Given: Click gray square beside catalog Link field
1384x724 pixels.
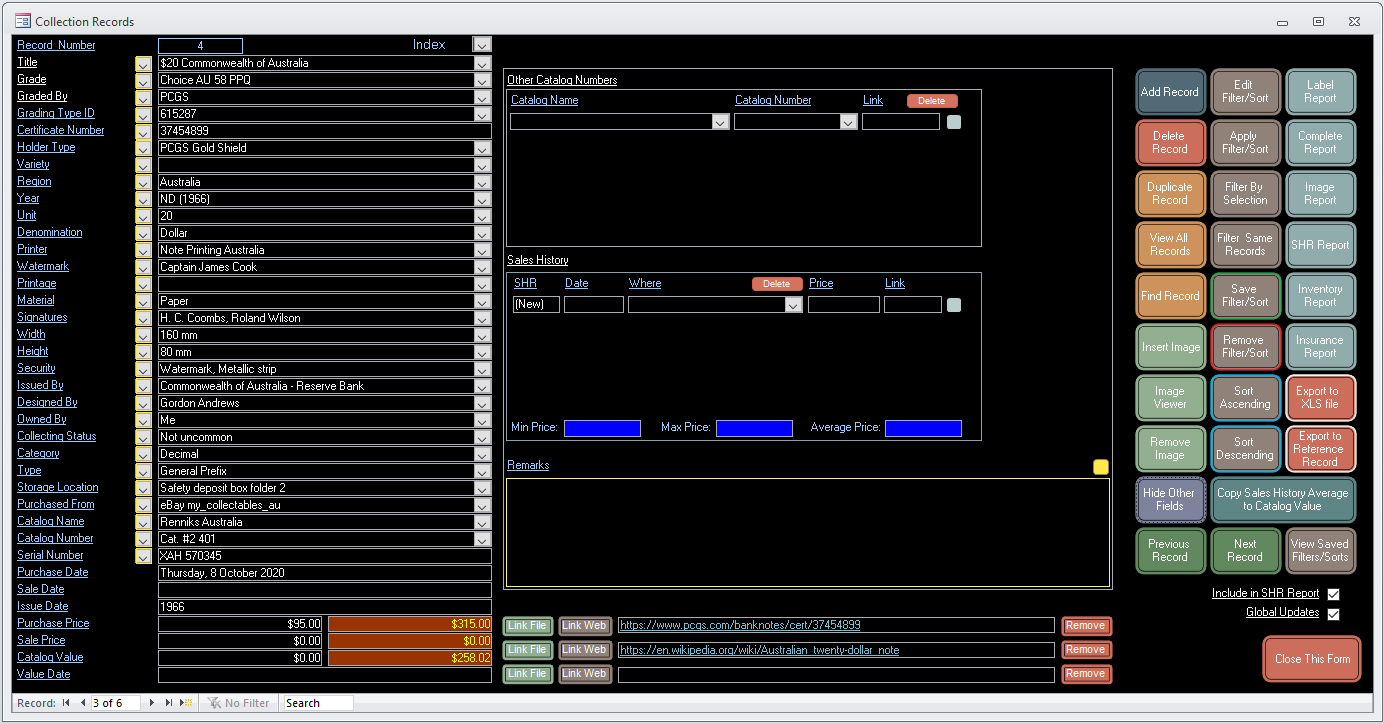Looking at the screenshot, I should point(954,122).
